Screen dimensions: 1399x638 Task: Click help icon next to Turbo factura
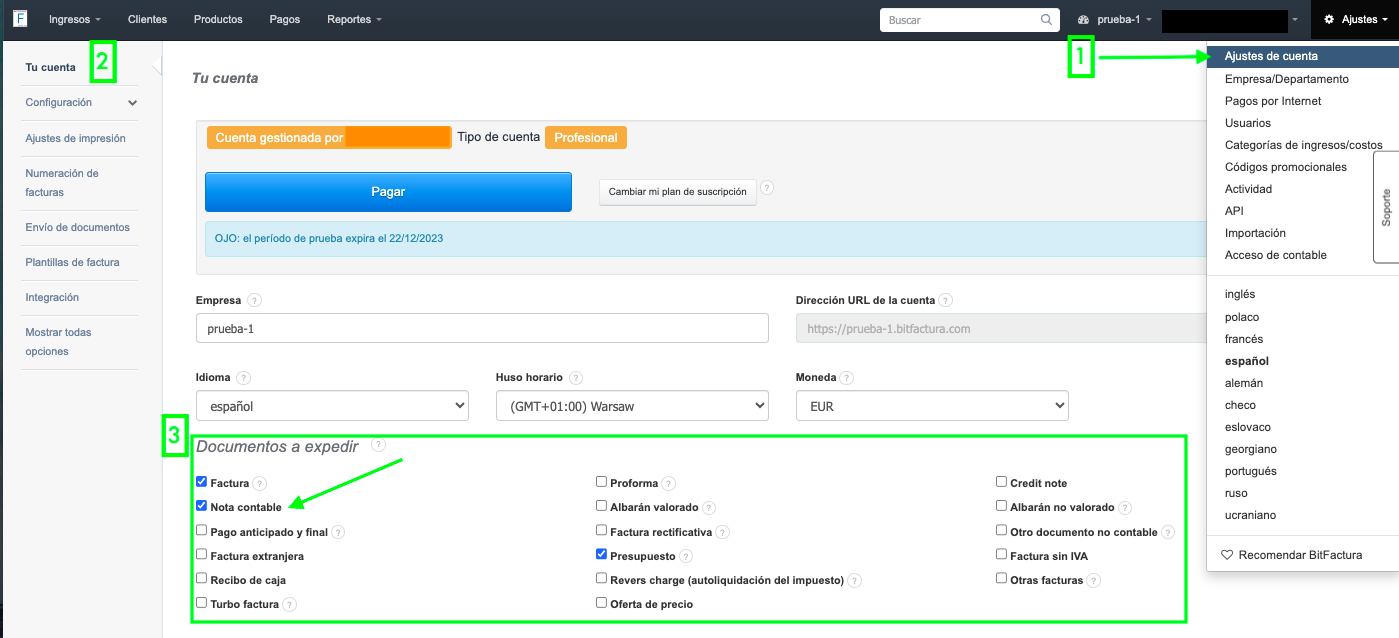click(x=289, y=604)
